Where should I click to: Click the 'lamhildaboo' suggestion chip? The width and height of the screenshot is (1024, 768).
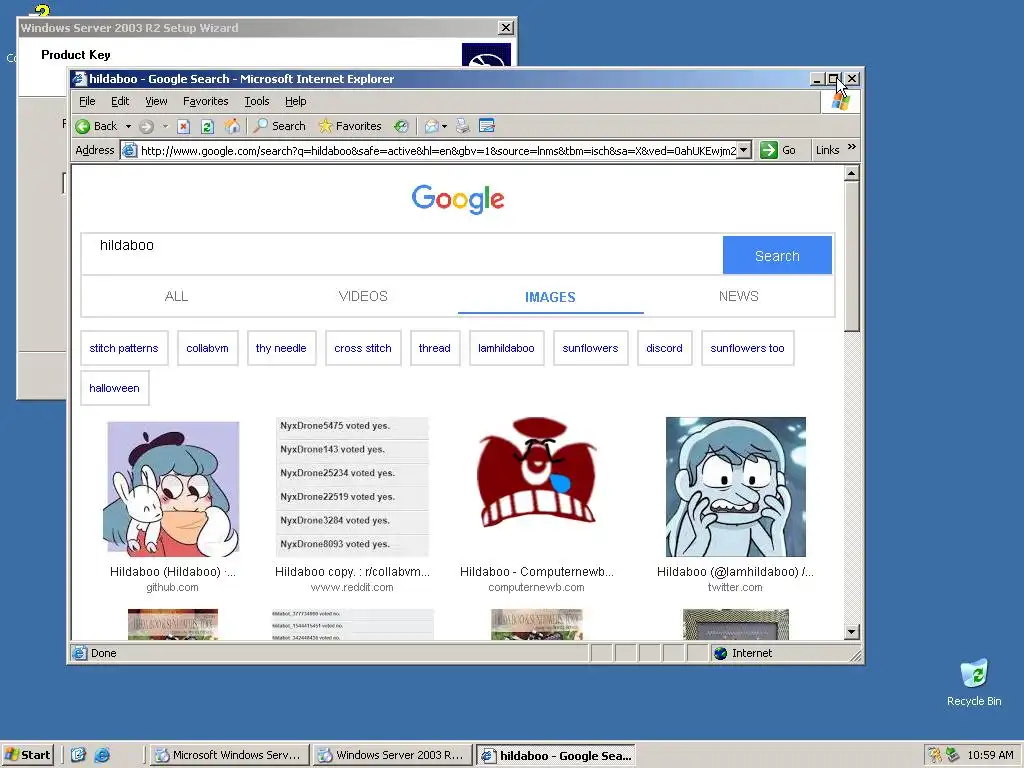[506, 348]
